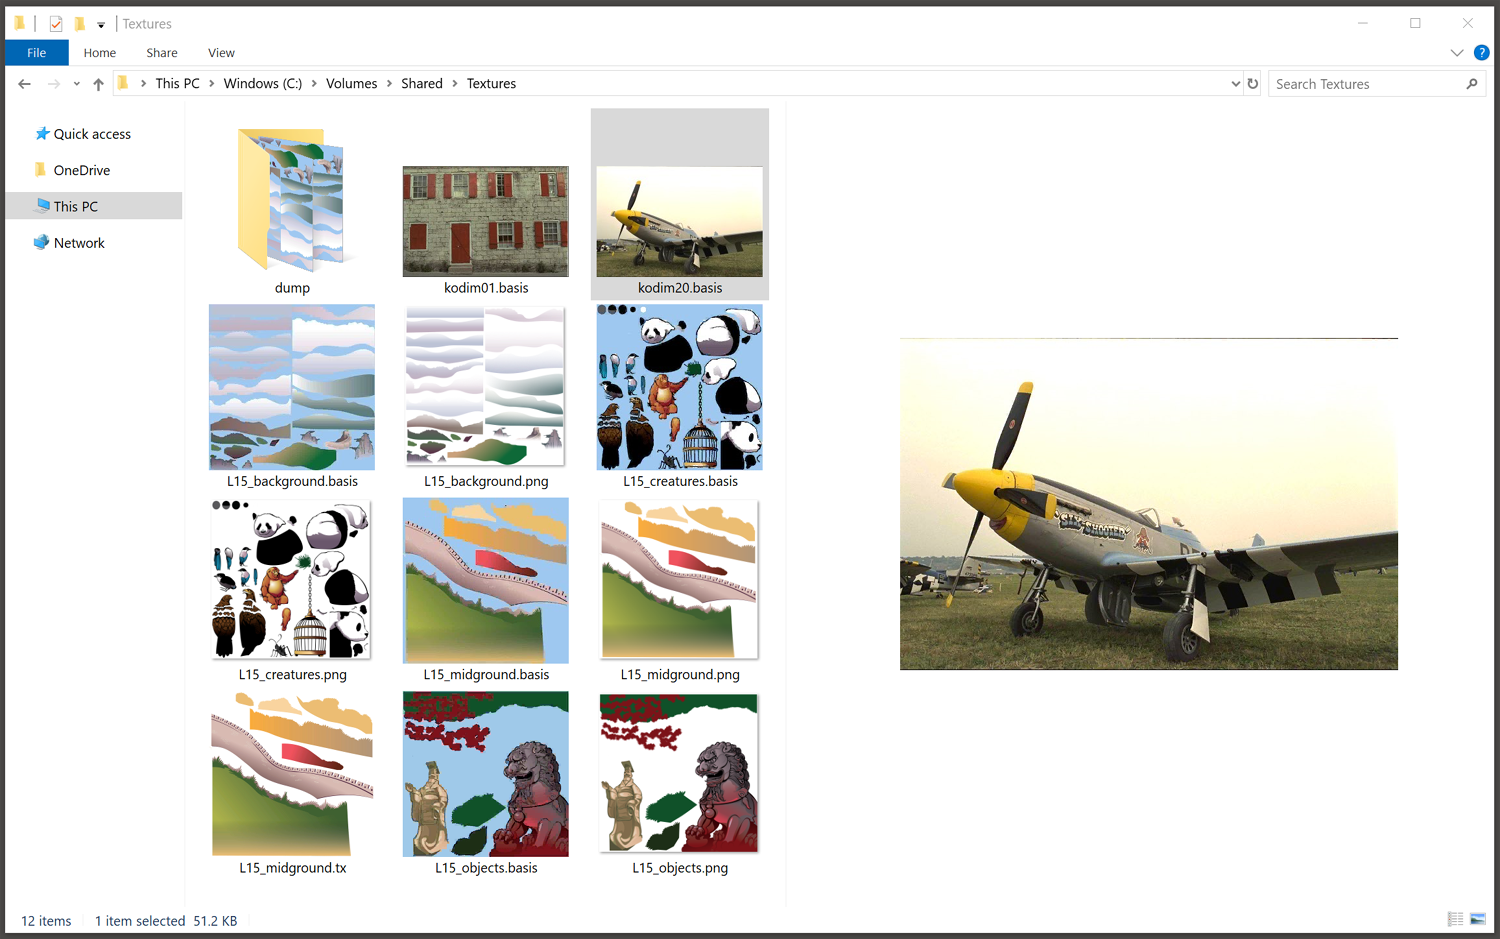The width and height of the screenshot is (1500, 939).
Task: Click Windows (C:) in the breadcrumb
Action: click(x=263, y=84)
